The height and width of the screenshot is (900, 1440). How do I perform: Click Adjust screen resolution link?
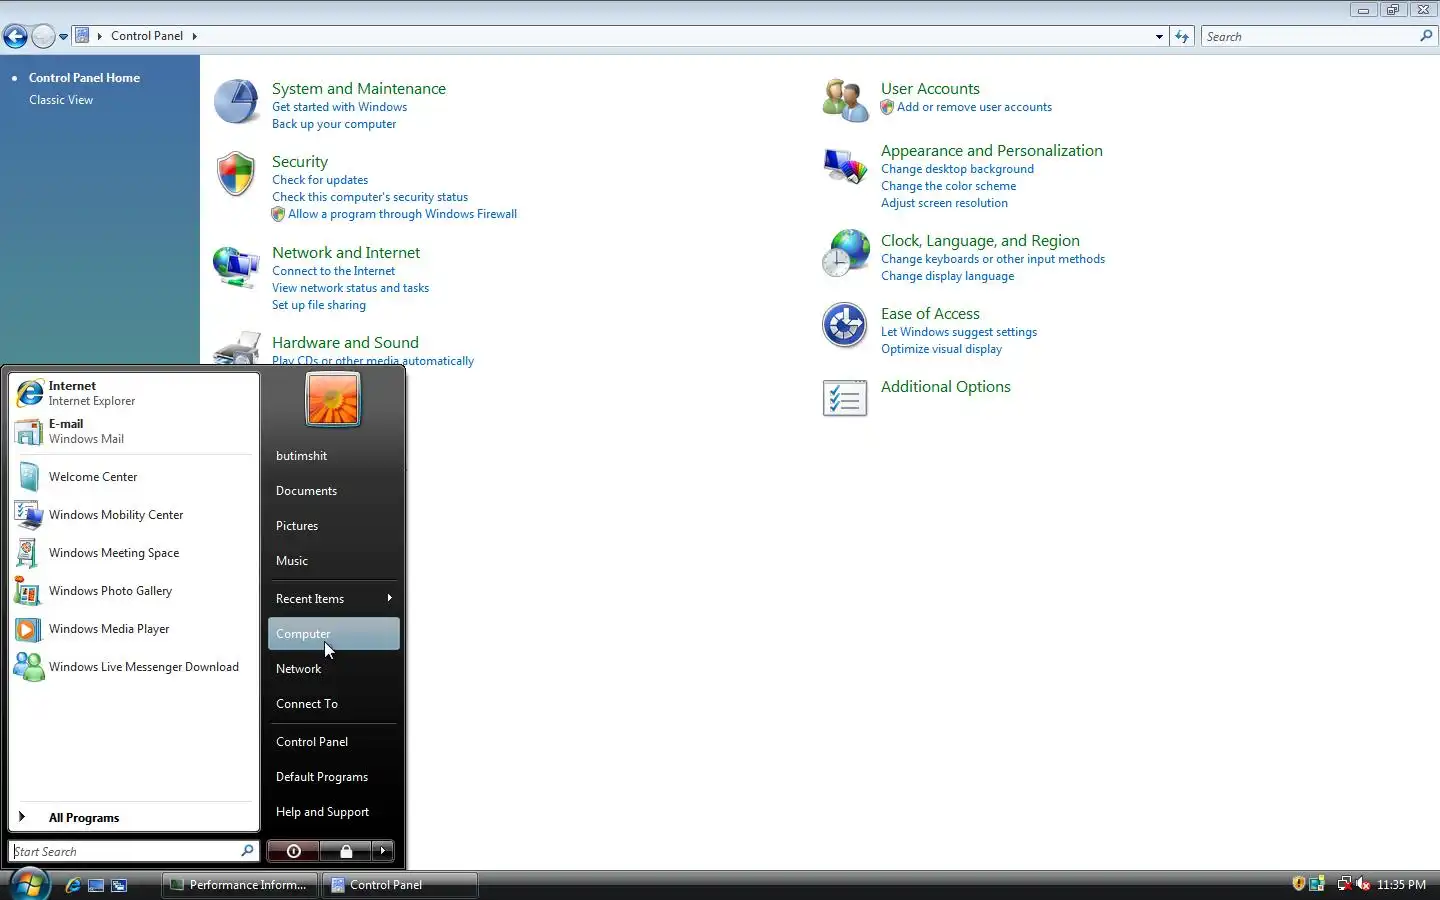[x=944, y=203]
